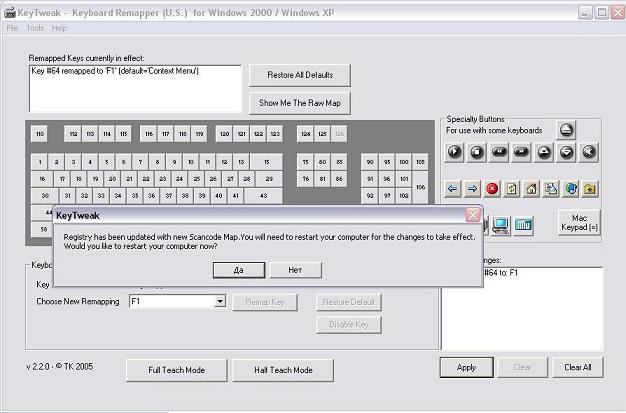The image size is (626, 413).
Task: Select keyboard key 86
Action: click(x=339, y=179)
